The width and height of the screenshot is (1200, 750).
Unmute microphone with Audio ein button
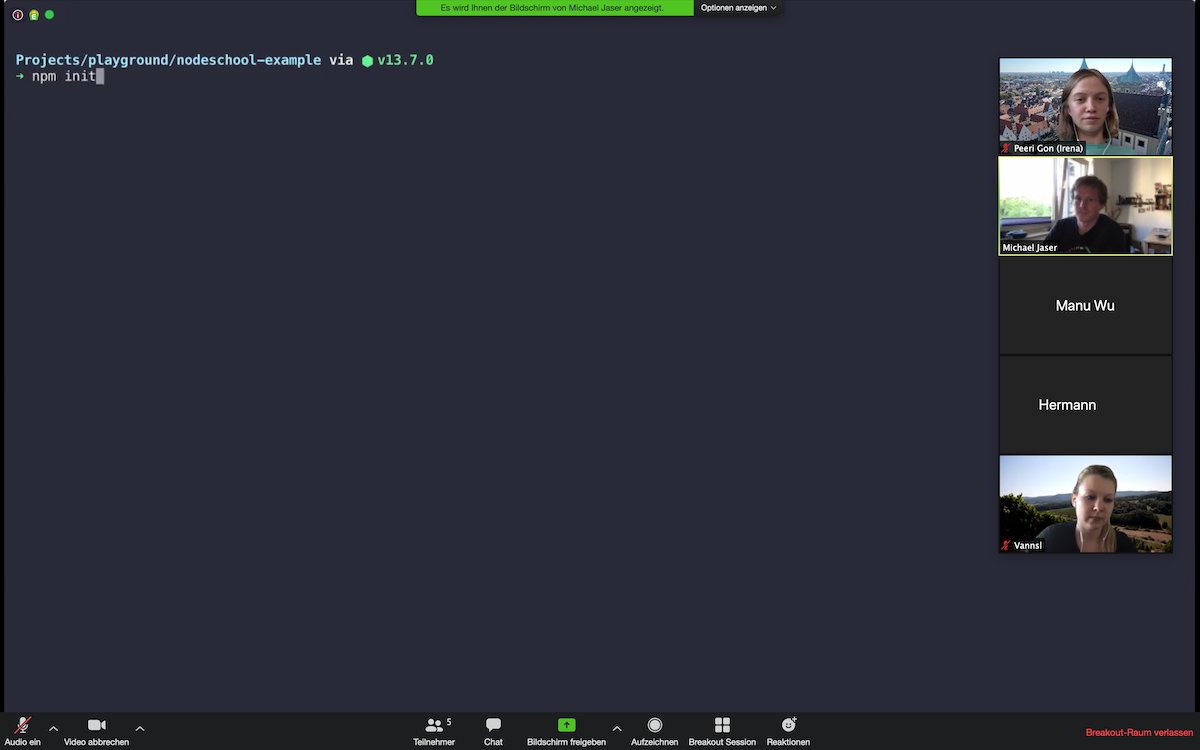click(22, 731)
